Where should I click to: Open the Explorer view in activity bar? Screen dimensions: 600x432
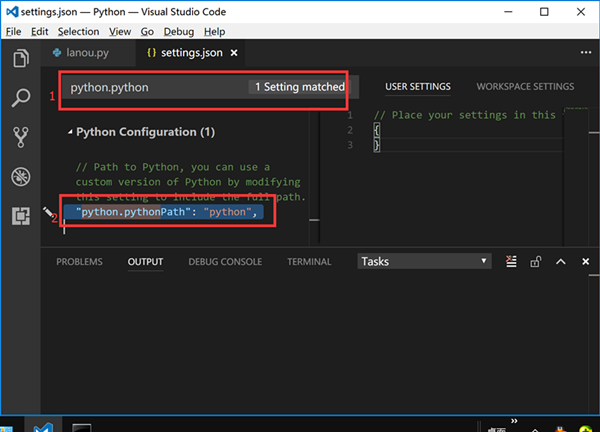[20, 58]
